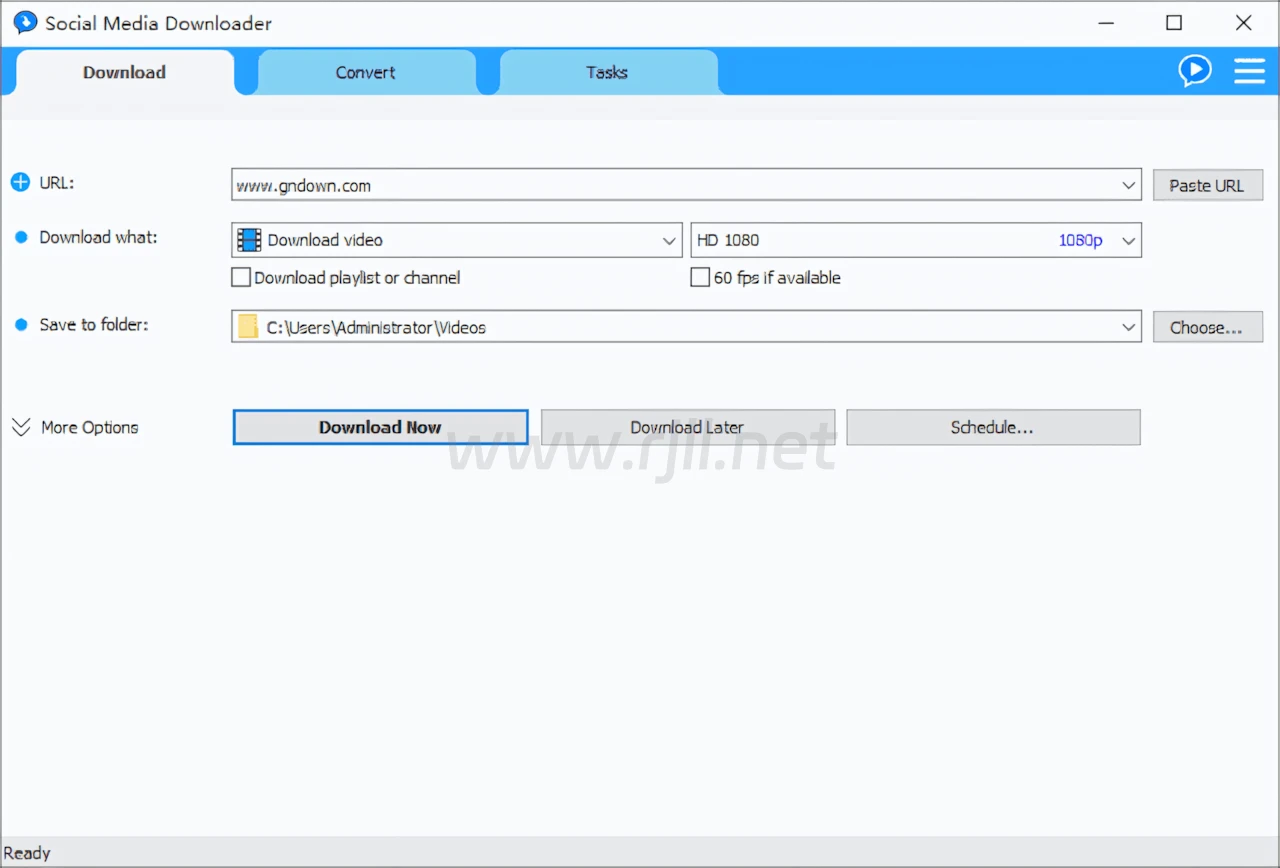
Task: Click the Social Media Downloader app logo
Action: (25, 23)
